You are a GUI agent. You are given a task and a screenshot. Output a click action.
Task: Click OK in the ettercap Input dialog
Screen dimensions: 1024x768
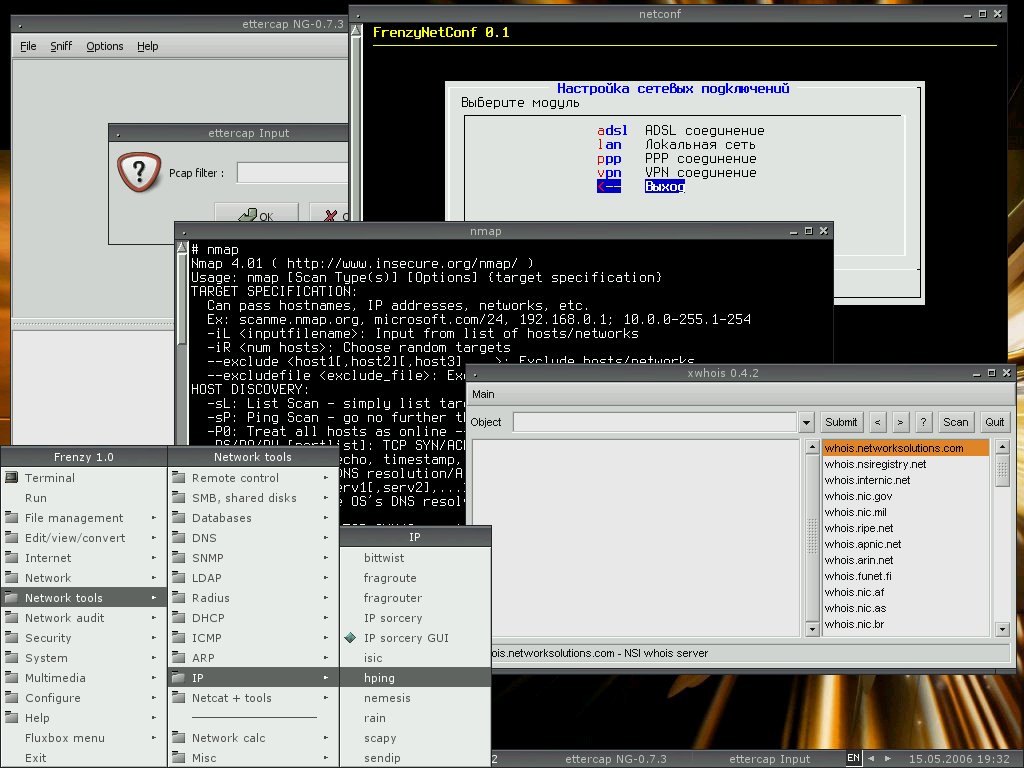[257, 213]
